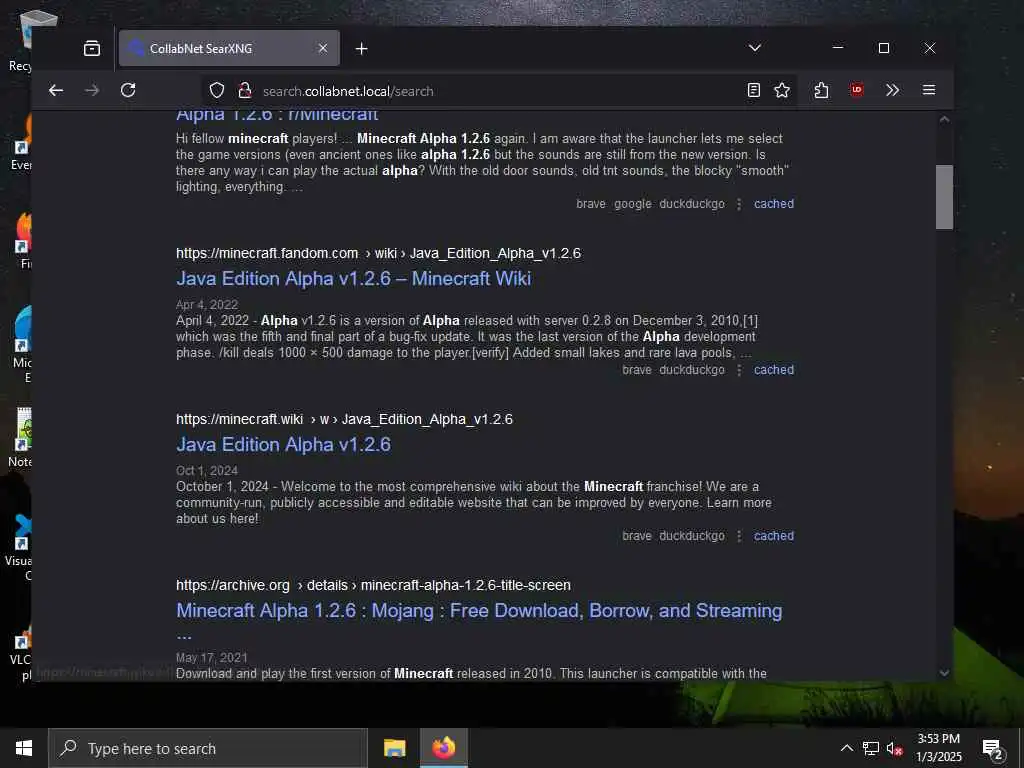Screen dimensions: 1024x768
Task: Open cached link for minecraft.fandom.com result
Action: tap(774, 370)
